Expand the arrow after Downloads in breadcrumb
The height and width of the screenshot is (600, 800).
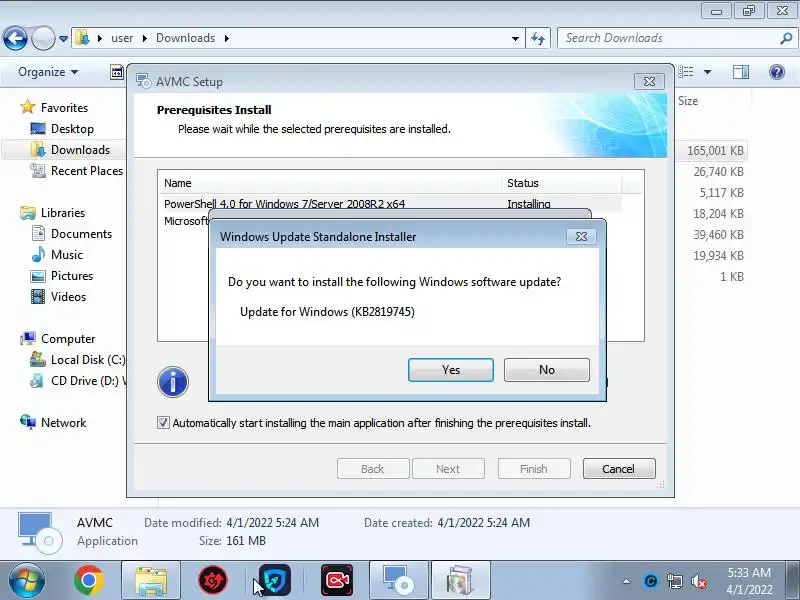click(x=227, y=38)
